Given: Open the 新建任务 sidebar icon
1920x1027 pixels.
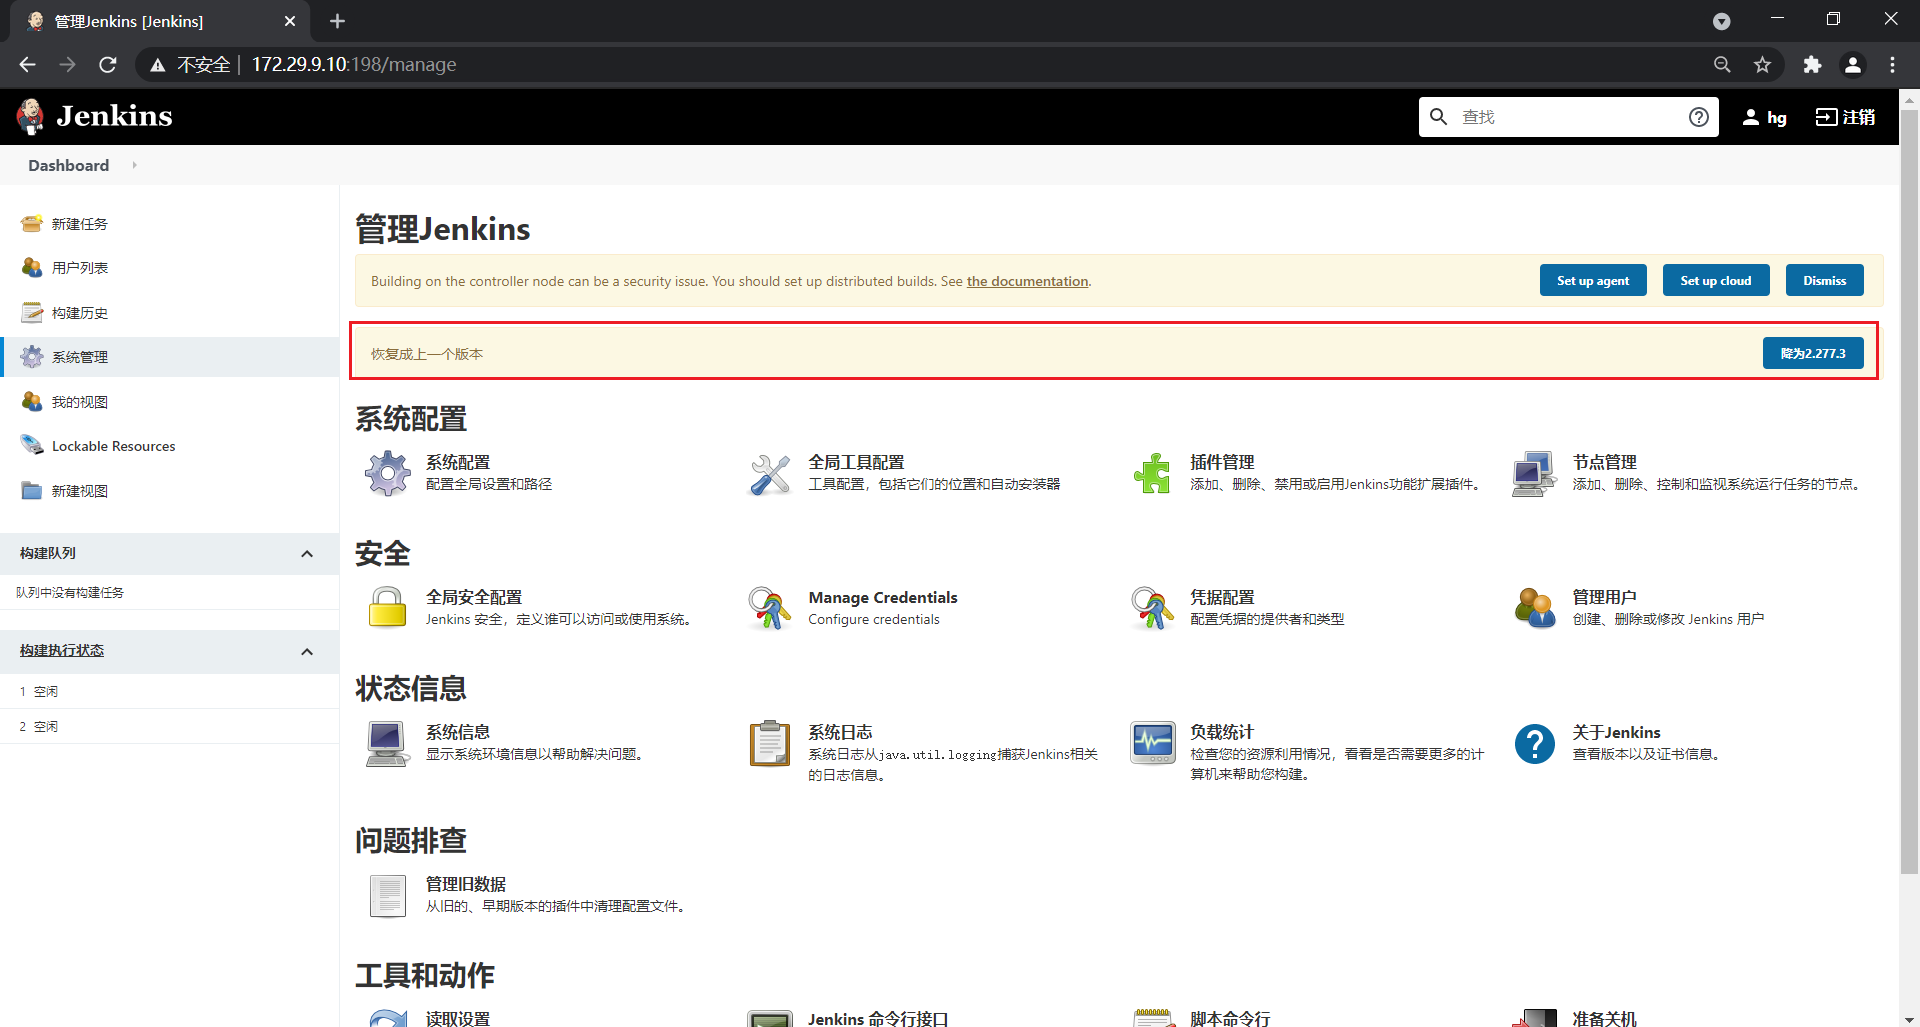Looking at the screenshot, I should point(32,223).
